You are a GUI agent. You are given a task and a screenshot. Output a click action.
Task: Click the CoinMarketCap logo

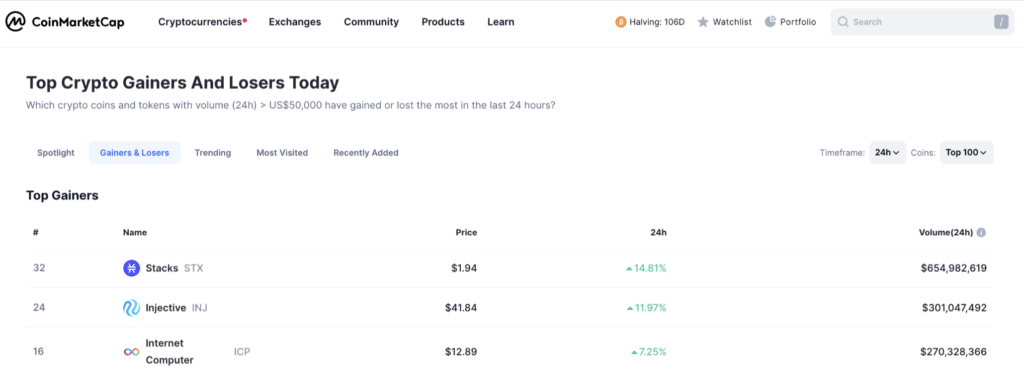click(65, 22)
